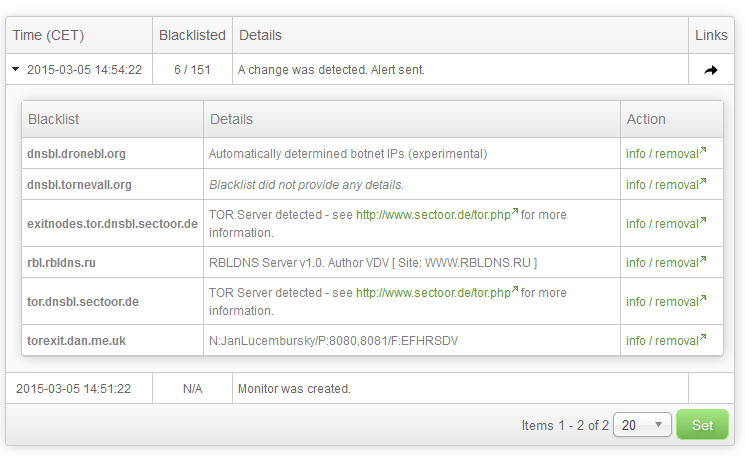Follow sectoor.de/tor.php link in tor.dnsbl.sectoor.de row
Viewport: 745px width, 456px height.
point(436,293)
